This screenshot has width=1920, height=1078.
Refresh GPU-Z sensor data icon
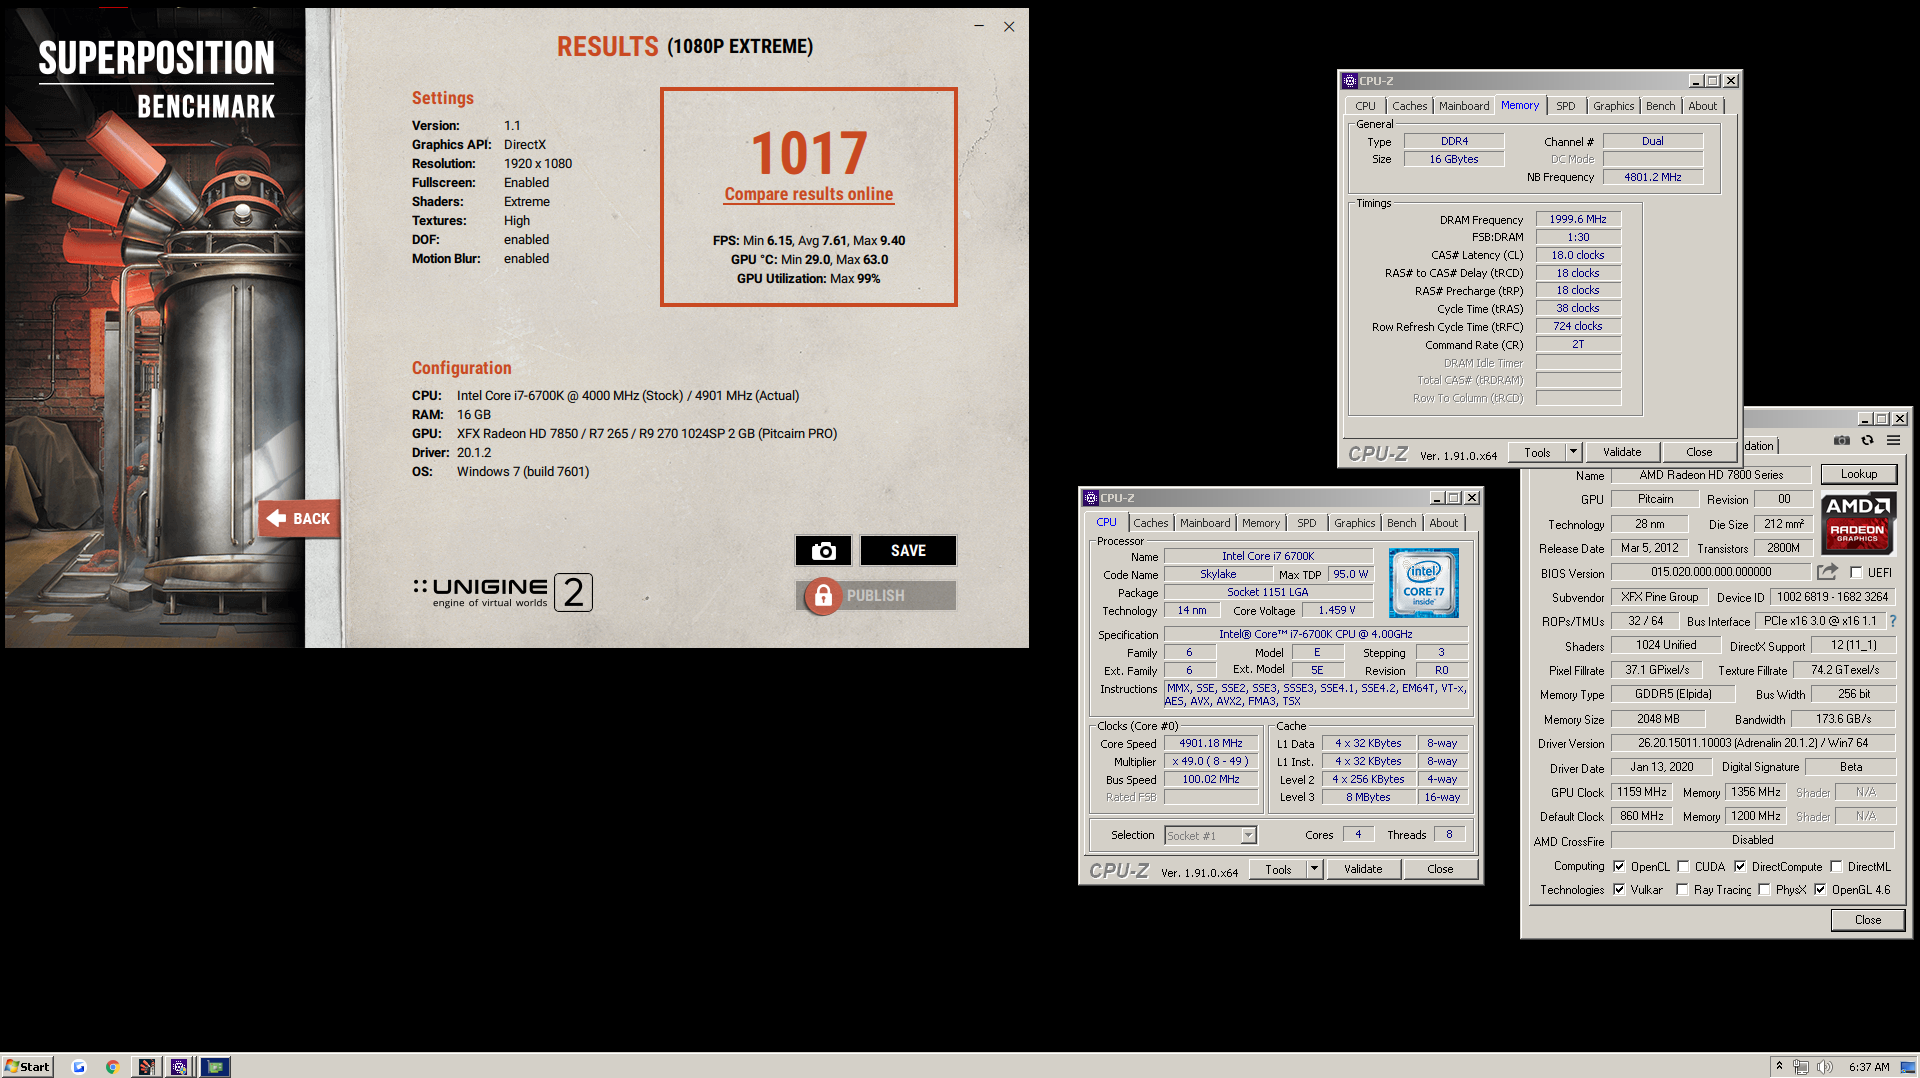[x=1867, y=440]
